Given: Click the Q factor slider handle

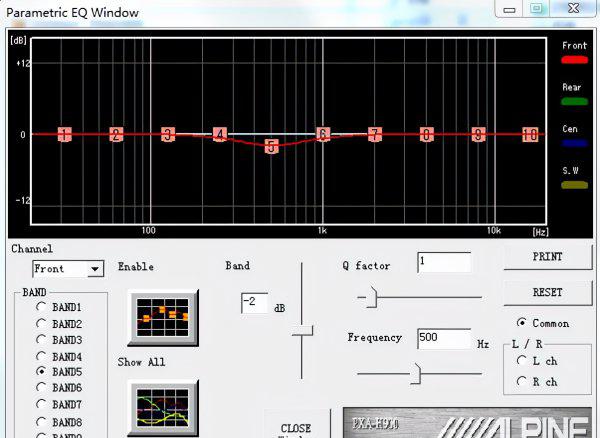Looking at the screenshot, I should (369, 296).
